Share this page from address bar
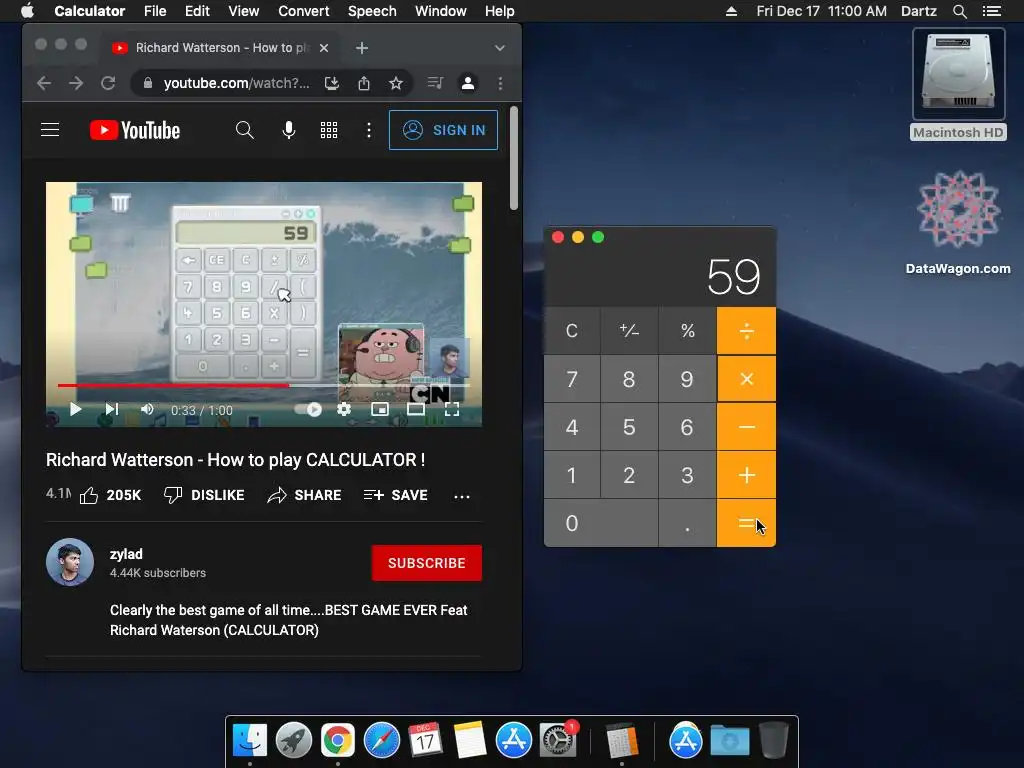Viewport: 1024px width, 768px height. pos(364,83)
